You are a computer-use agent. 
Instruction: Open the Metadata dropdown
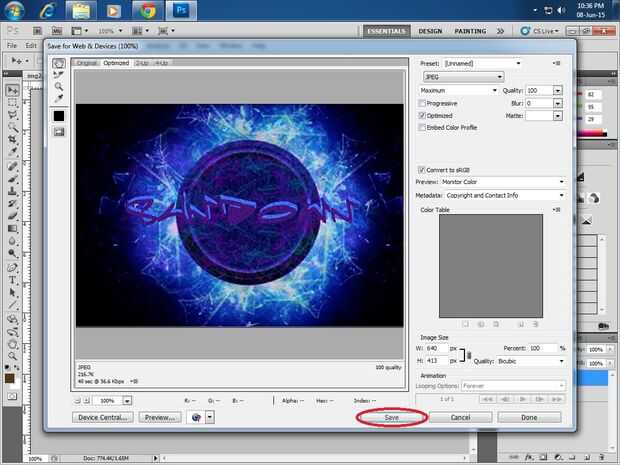click(x=505, y=195)
